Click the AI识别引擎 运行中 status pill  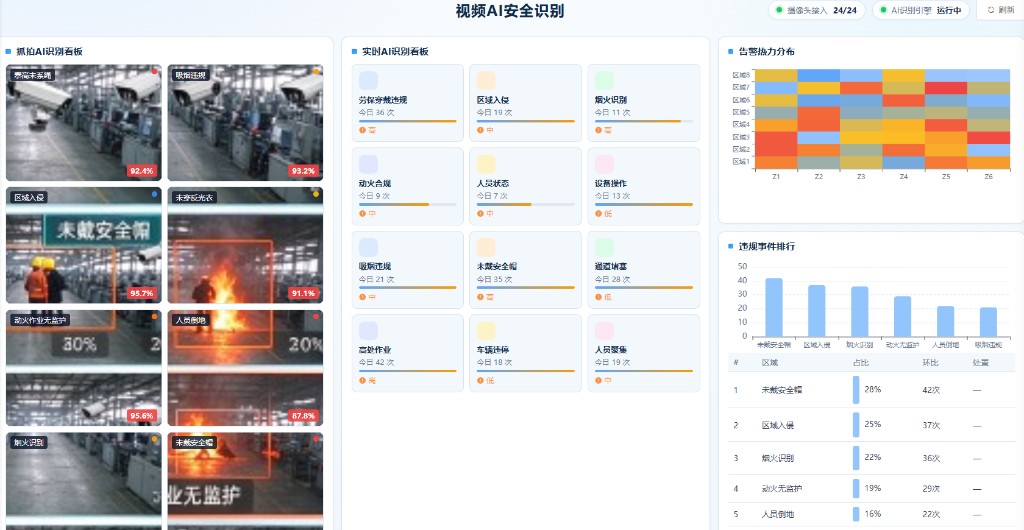[x=921, y=10]
